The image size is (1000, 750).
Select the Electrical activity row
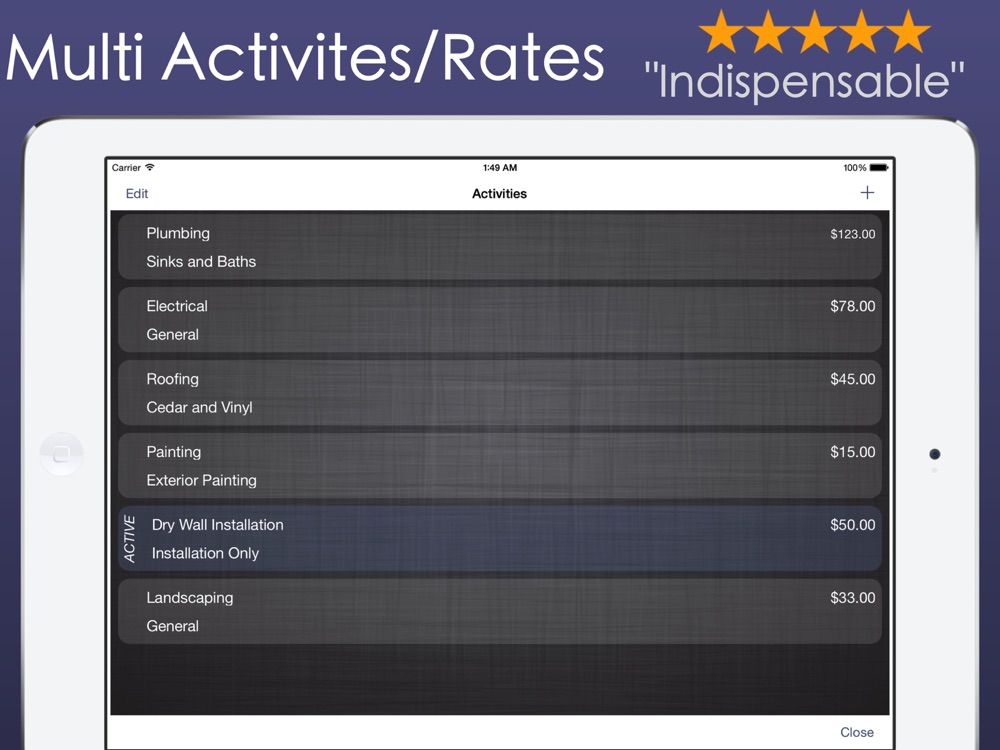(x=499, y=320)
